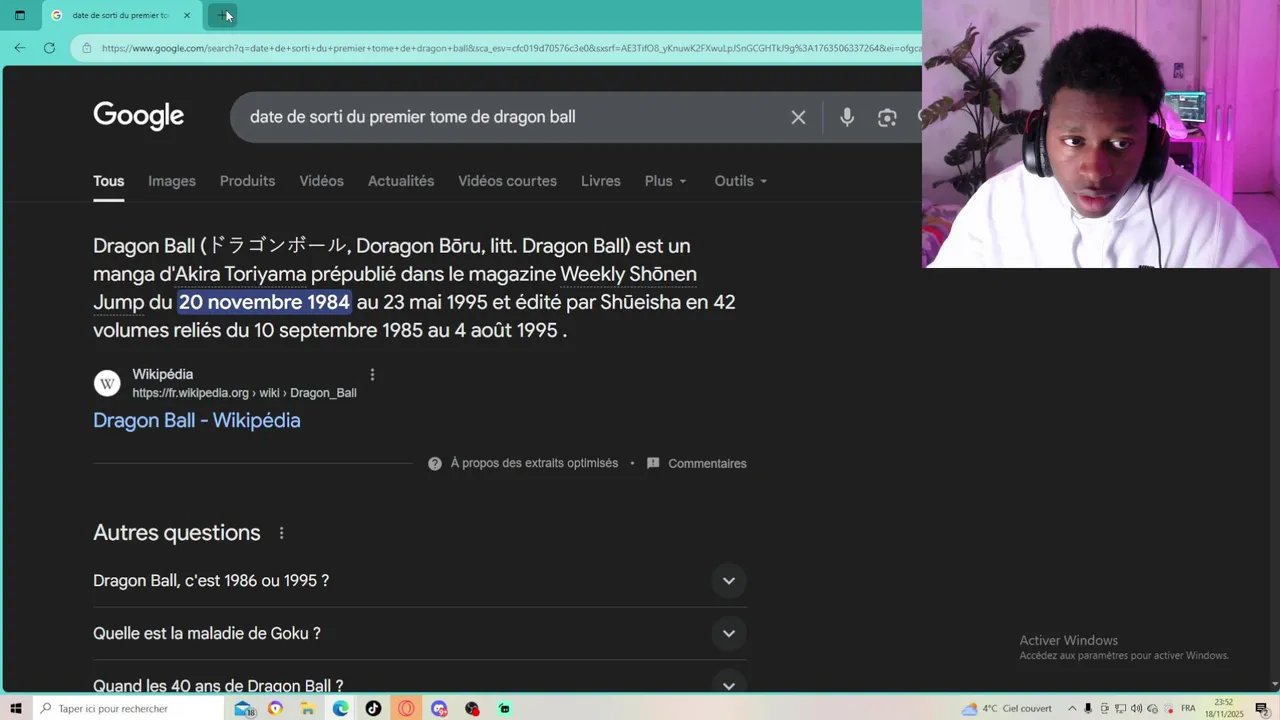
Task: Click the network tray icon
Action: pos(1120,708)
